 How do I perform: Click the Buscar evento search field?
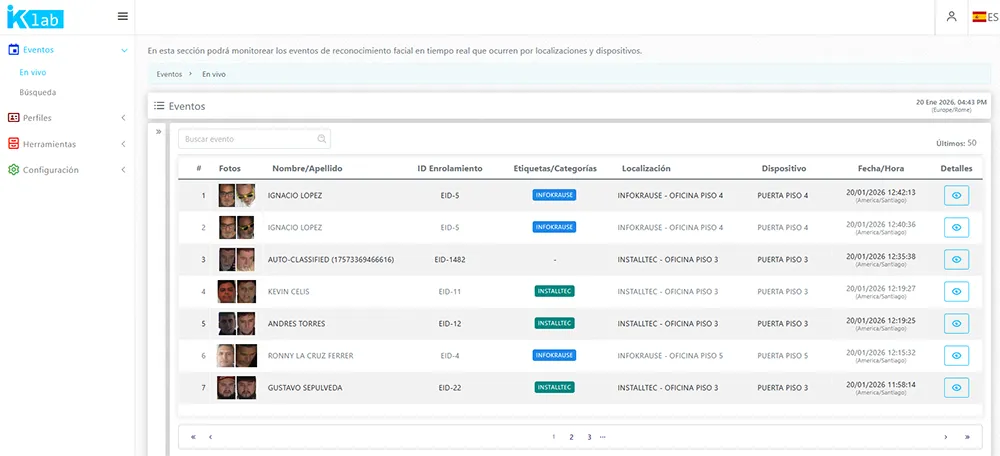[245, 140]
